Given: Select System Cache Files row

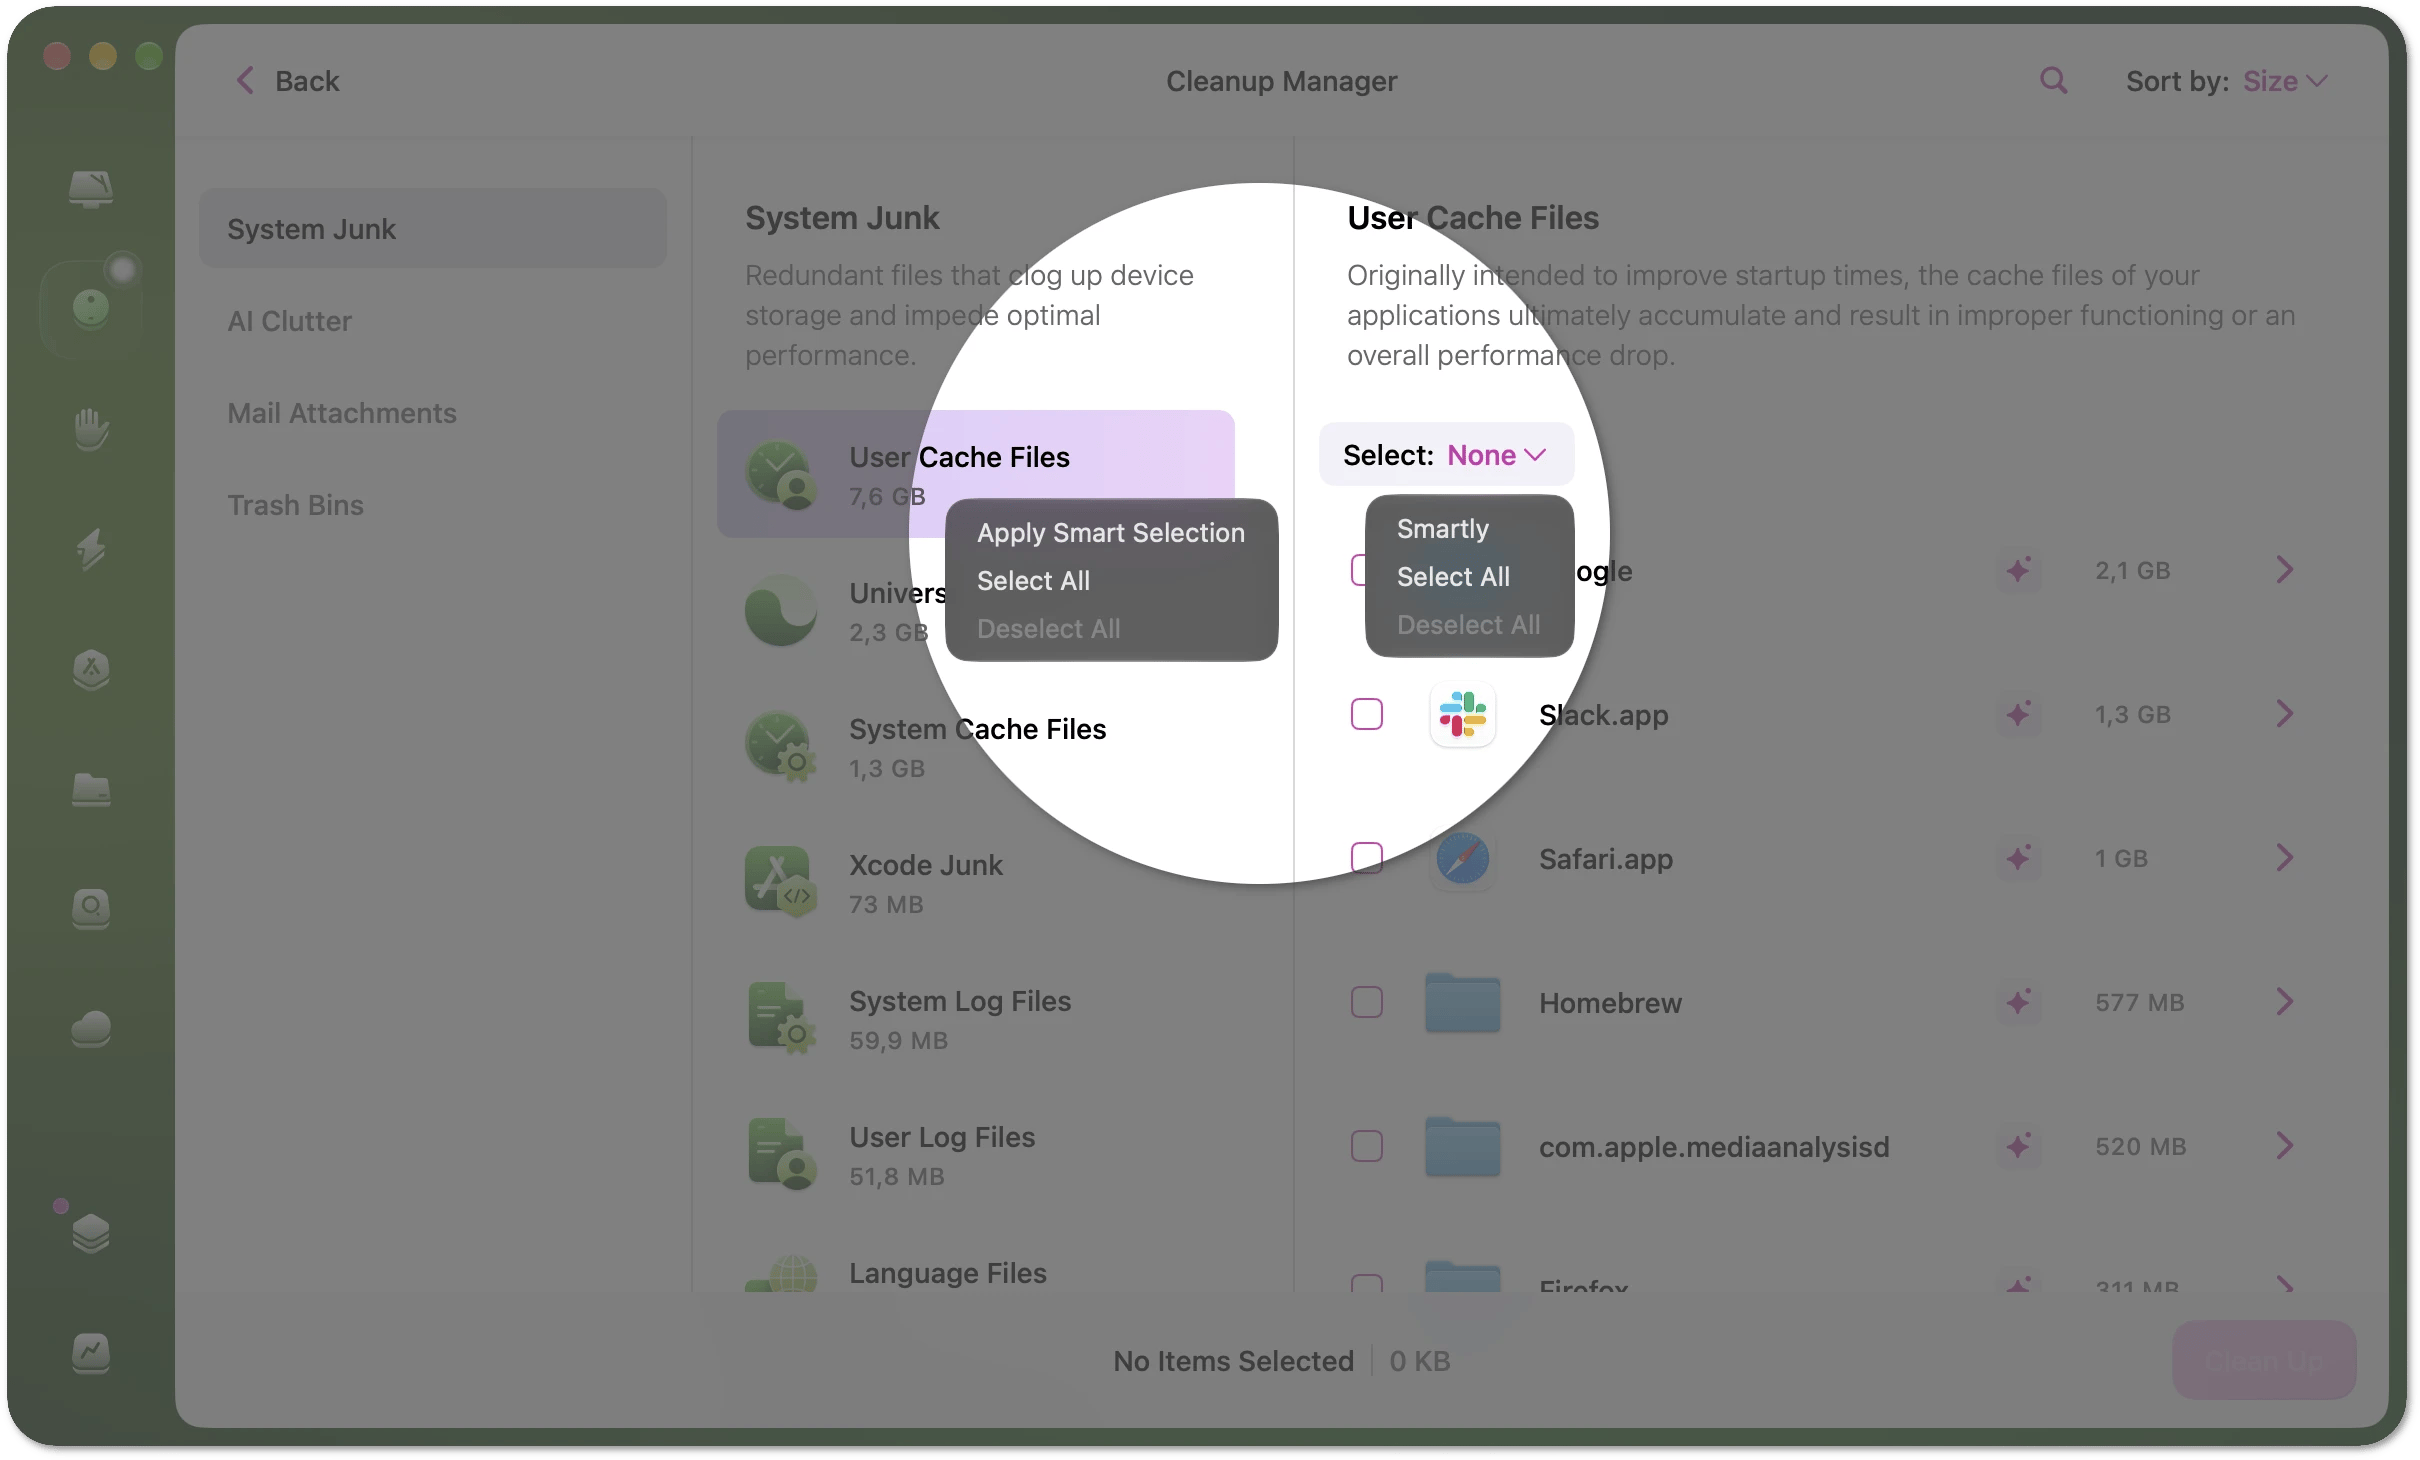Looking at the screenshot, I should pos(976,746).
